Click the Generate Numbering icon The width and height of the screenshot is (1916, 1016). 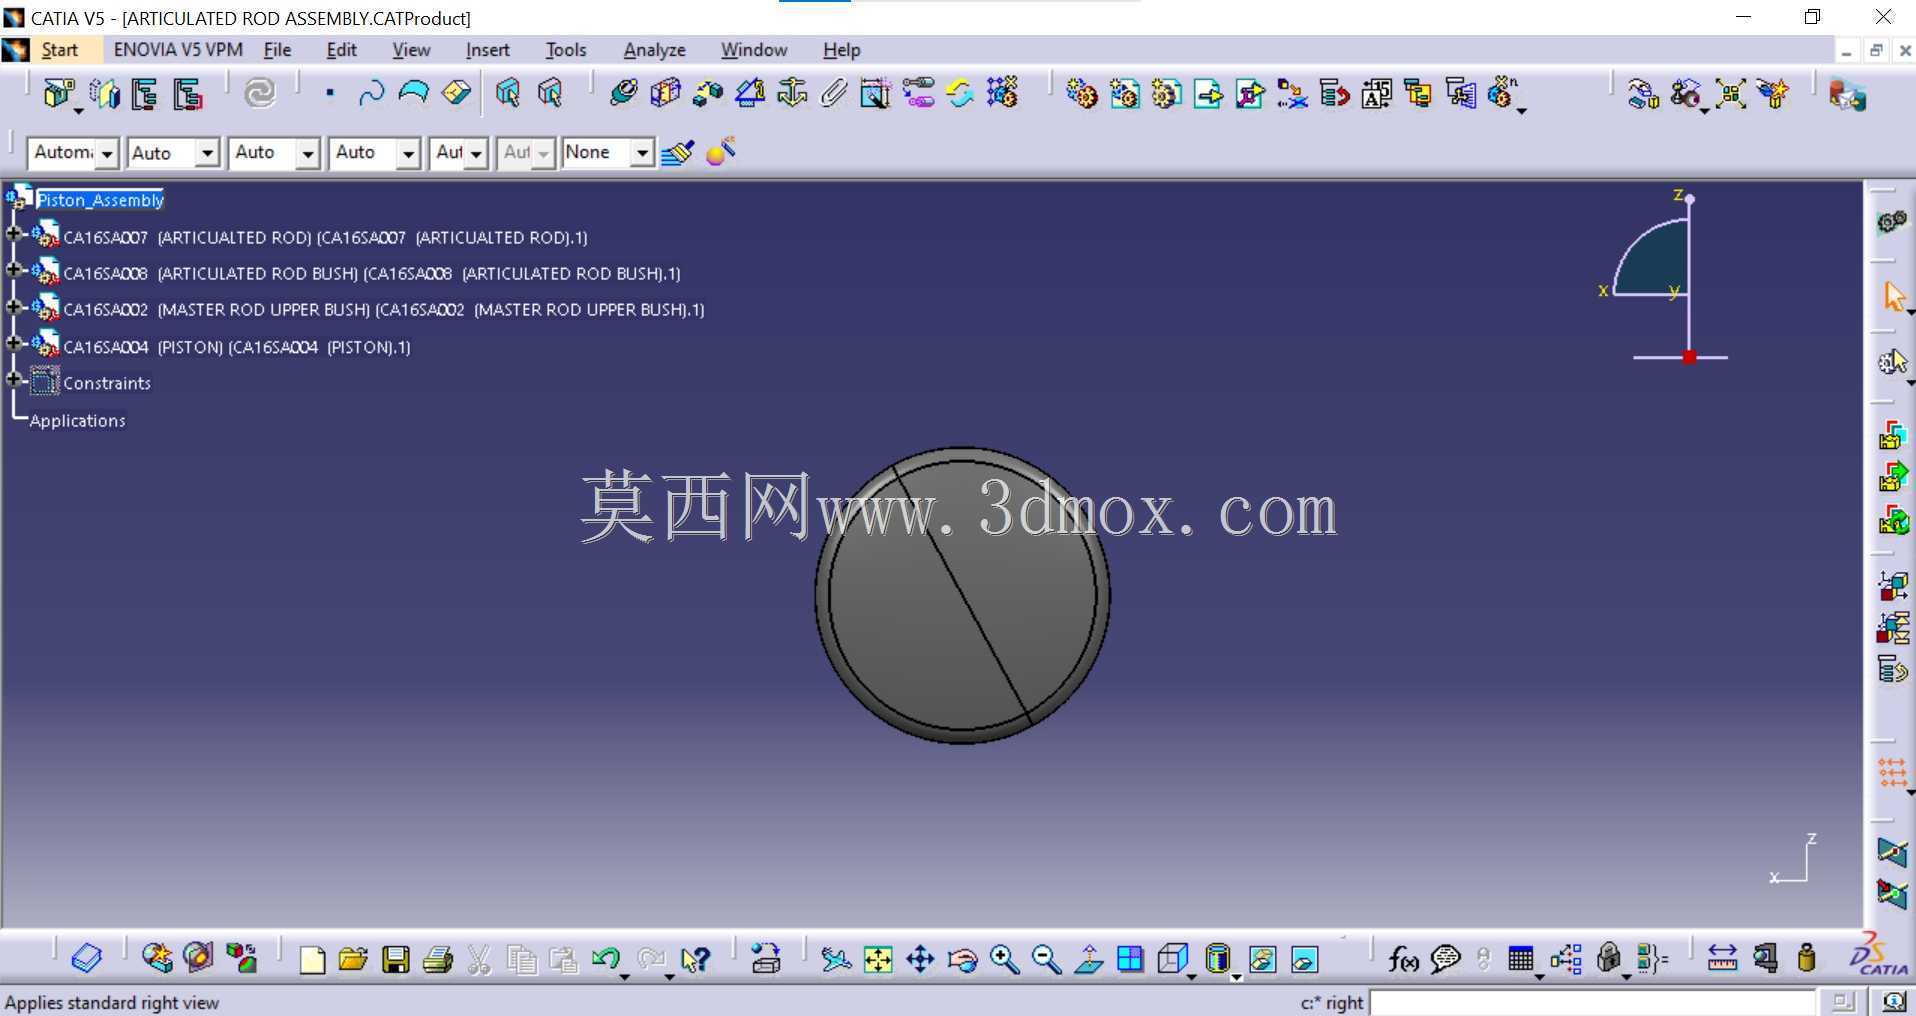point(1376,94)
